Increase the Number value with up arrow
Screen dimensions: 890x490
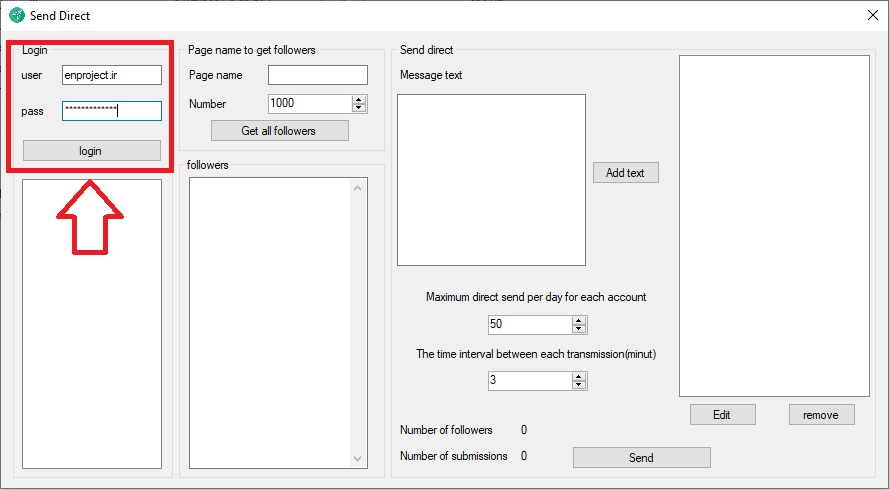pyautogui.click(x=360, y=99)
